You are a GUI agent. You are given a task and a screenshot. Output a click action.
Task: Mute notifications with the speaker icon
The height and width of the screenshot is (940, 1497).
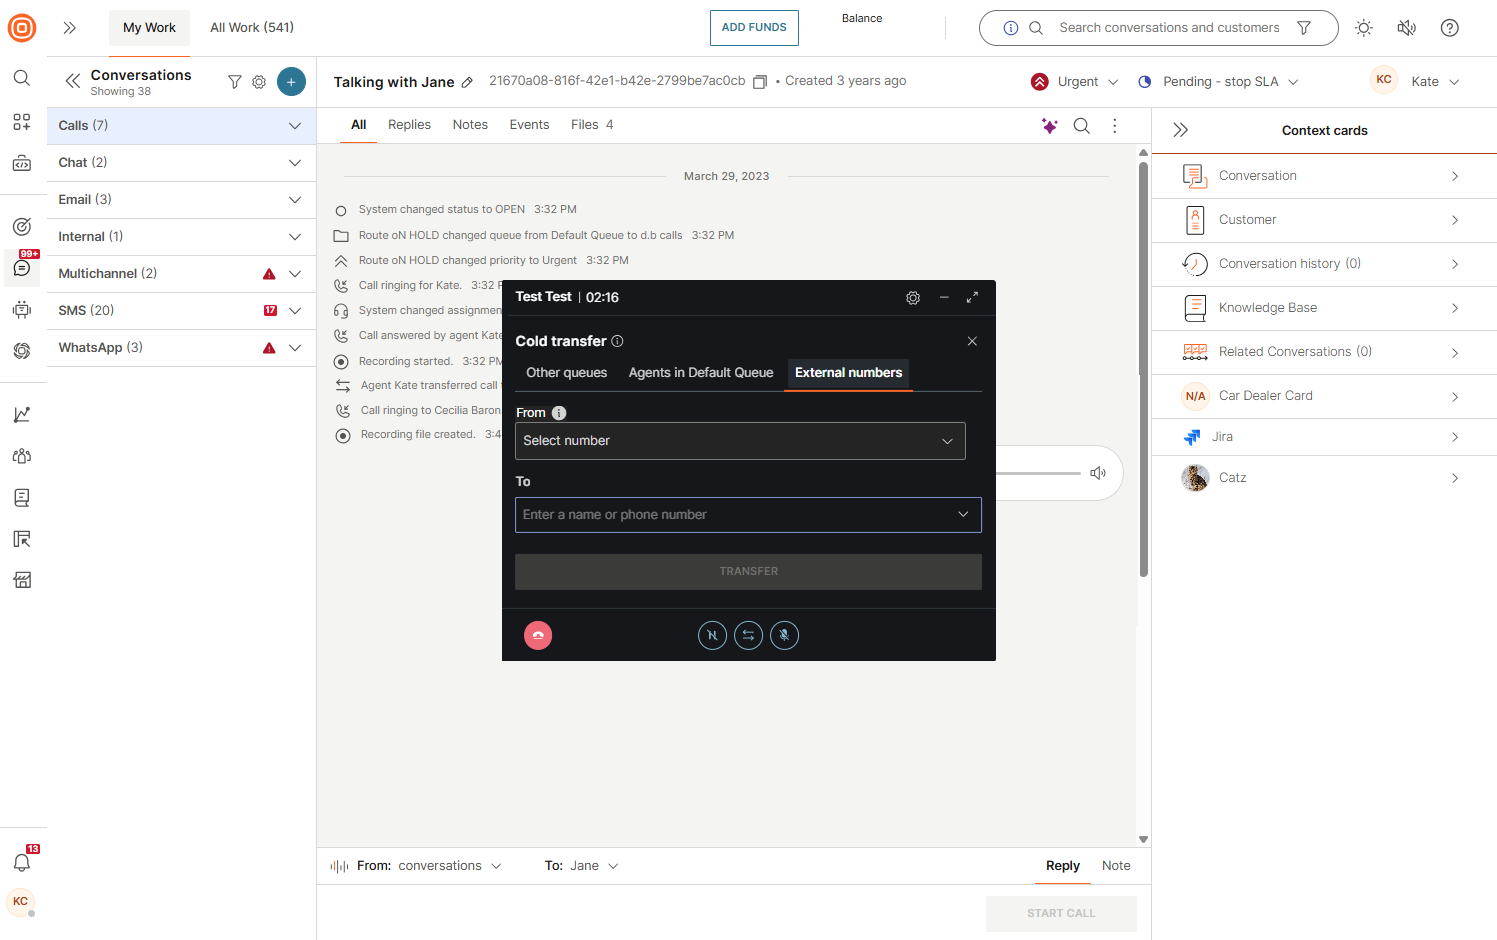pos(1407,28)
